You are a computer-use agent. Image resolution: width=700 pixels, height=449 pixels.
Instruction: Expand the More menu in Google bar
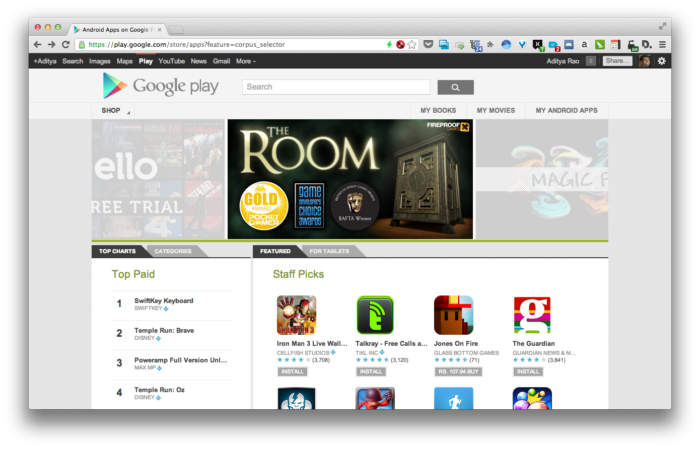(246, 61)
